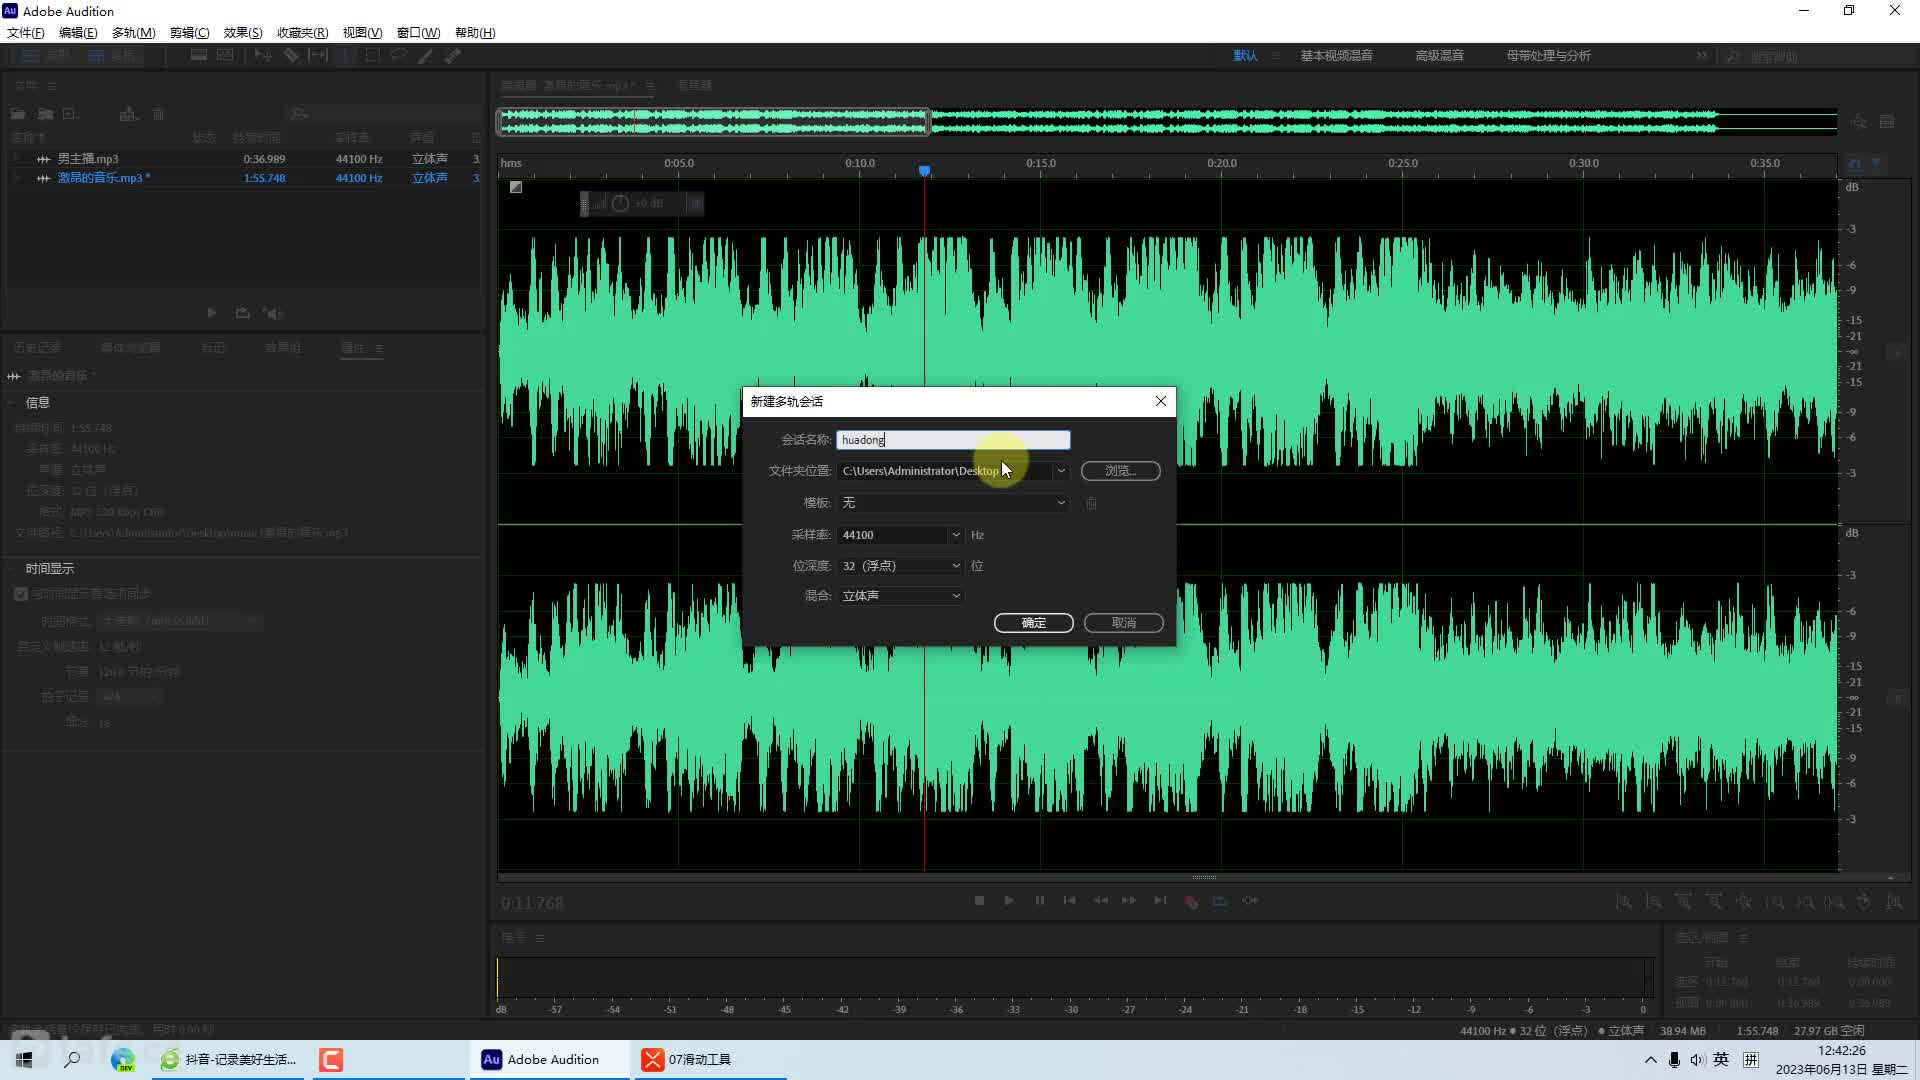Click trash icon in Files panel

coord(158,114)
